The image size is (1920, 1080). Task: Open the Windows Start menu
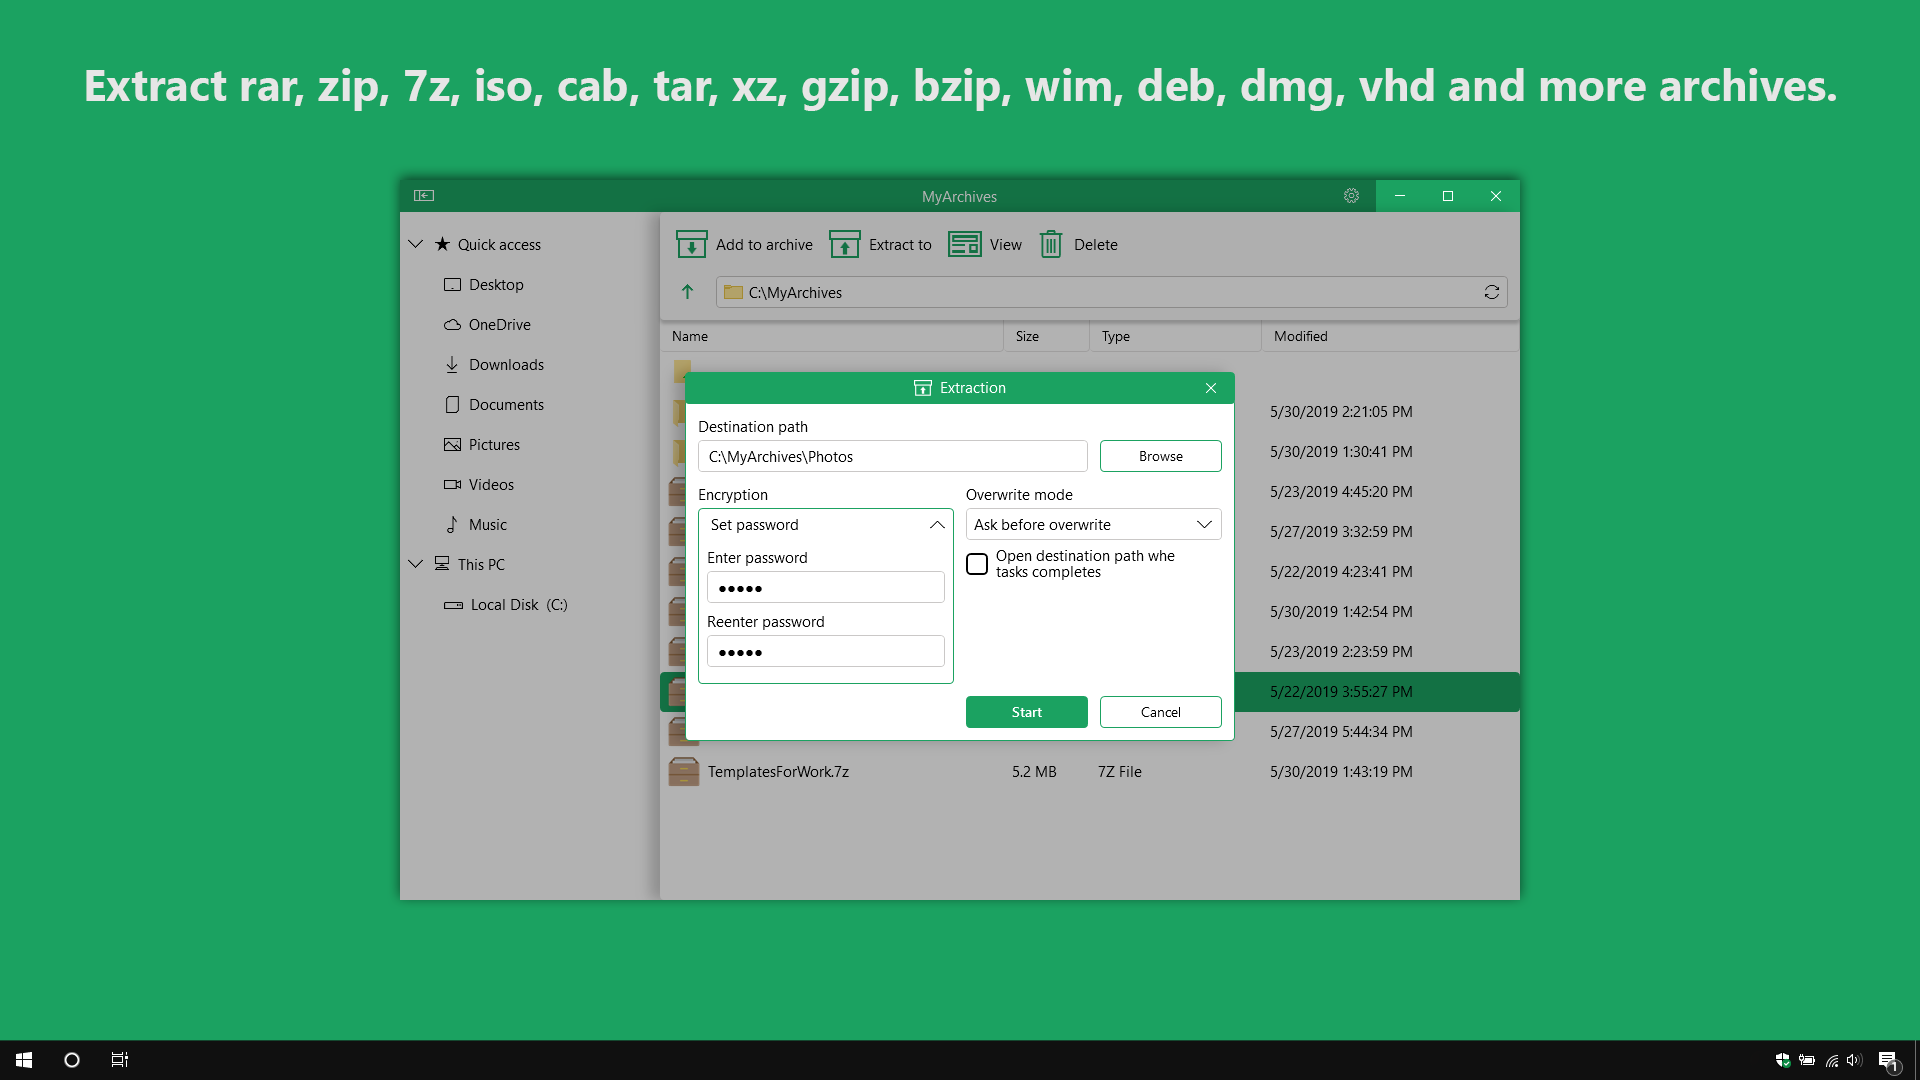coord(24,1060)
